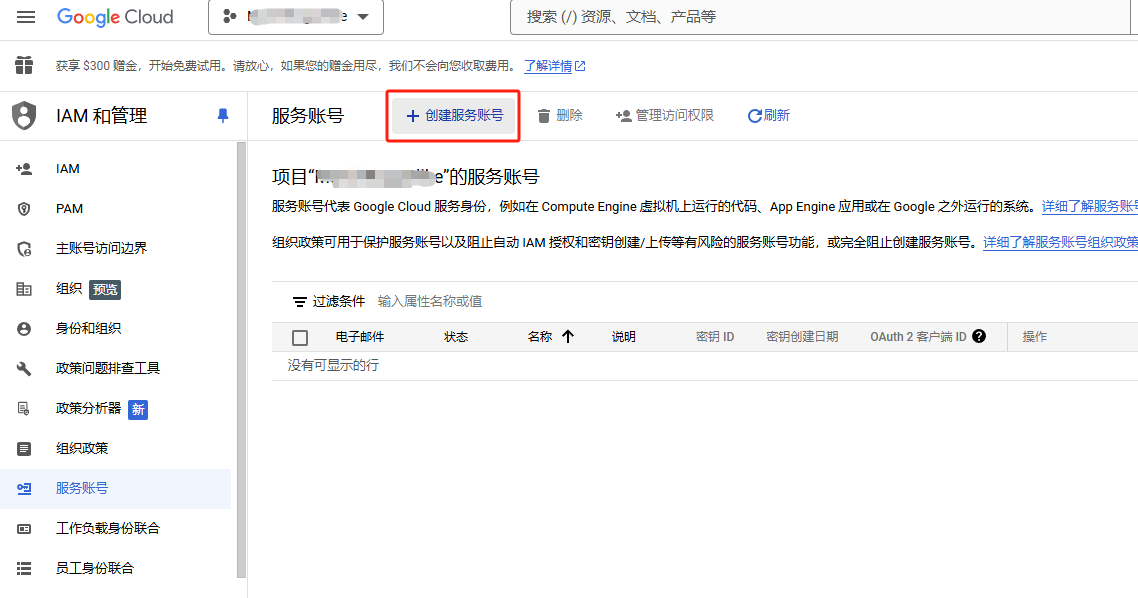The image size is (1138, 598).
Task: Open the project selector dropdown
Action: [x=295, y=17]
